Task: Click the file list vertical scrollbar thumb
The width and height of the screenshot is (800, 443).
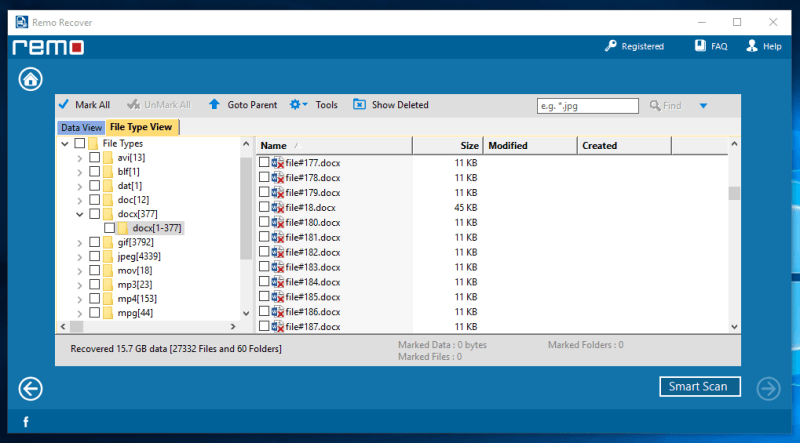Action: (734, 193)
